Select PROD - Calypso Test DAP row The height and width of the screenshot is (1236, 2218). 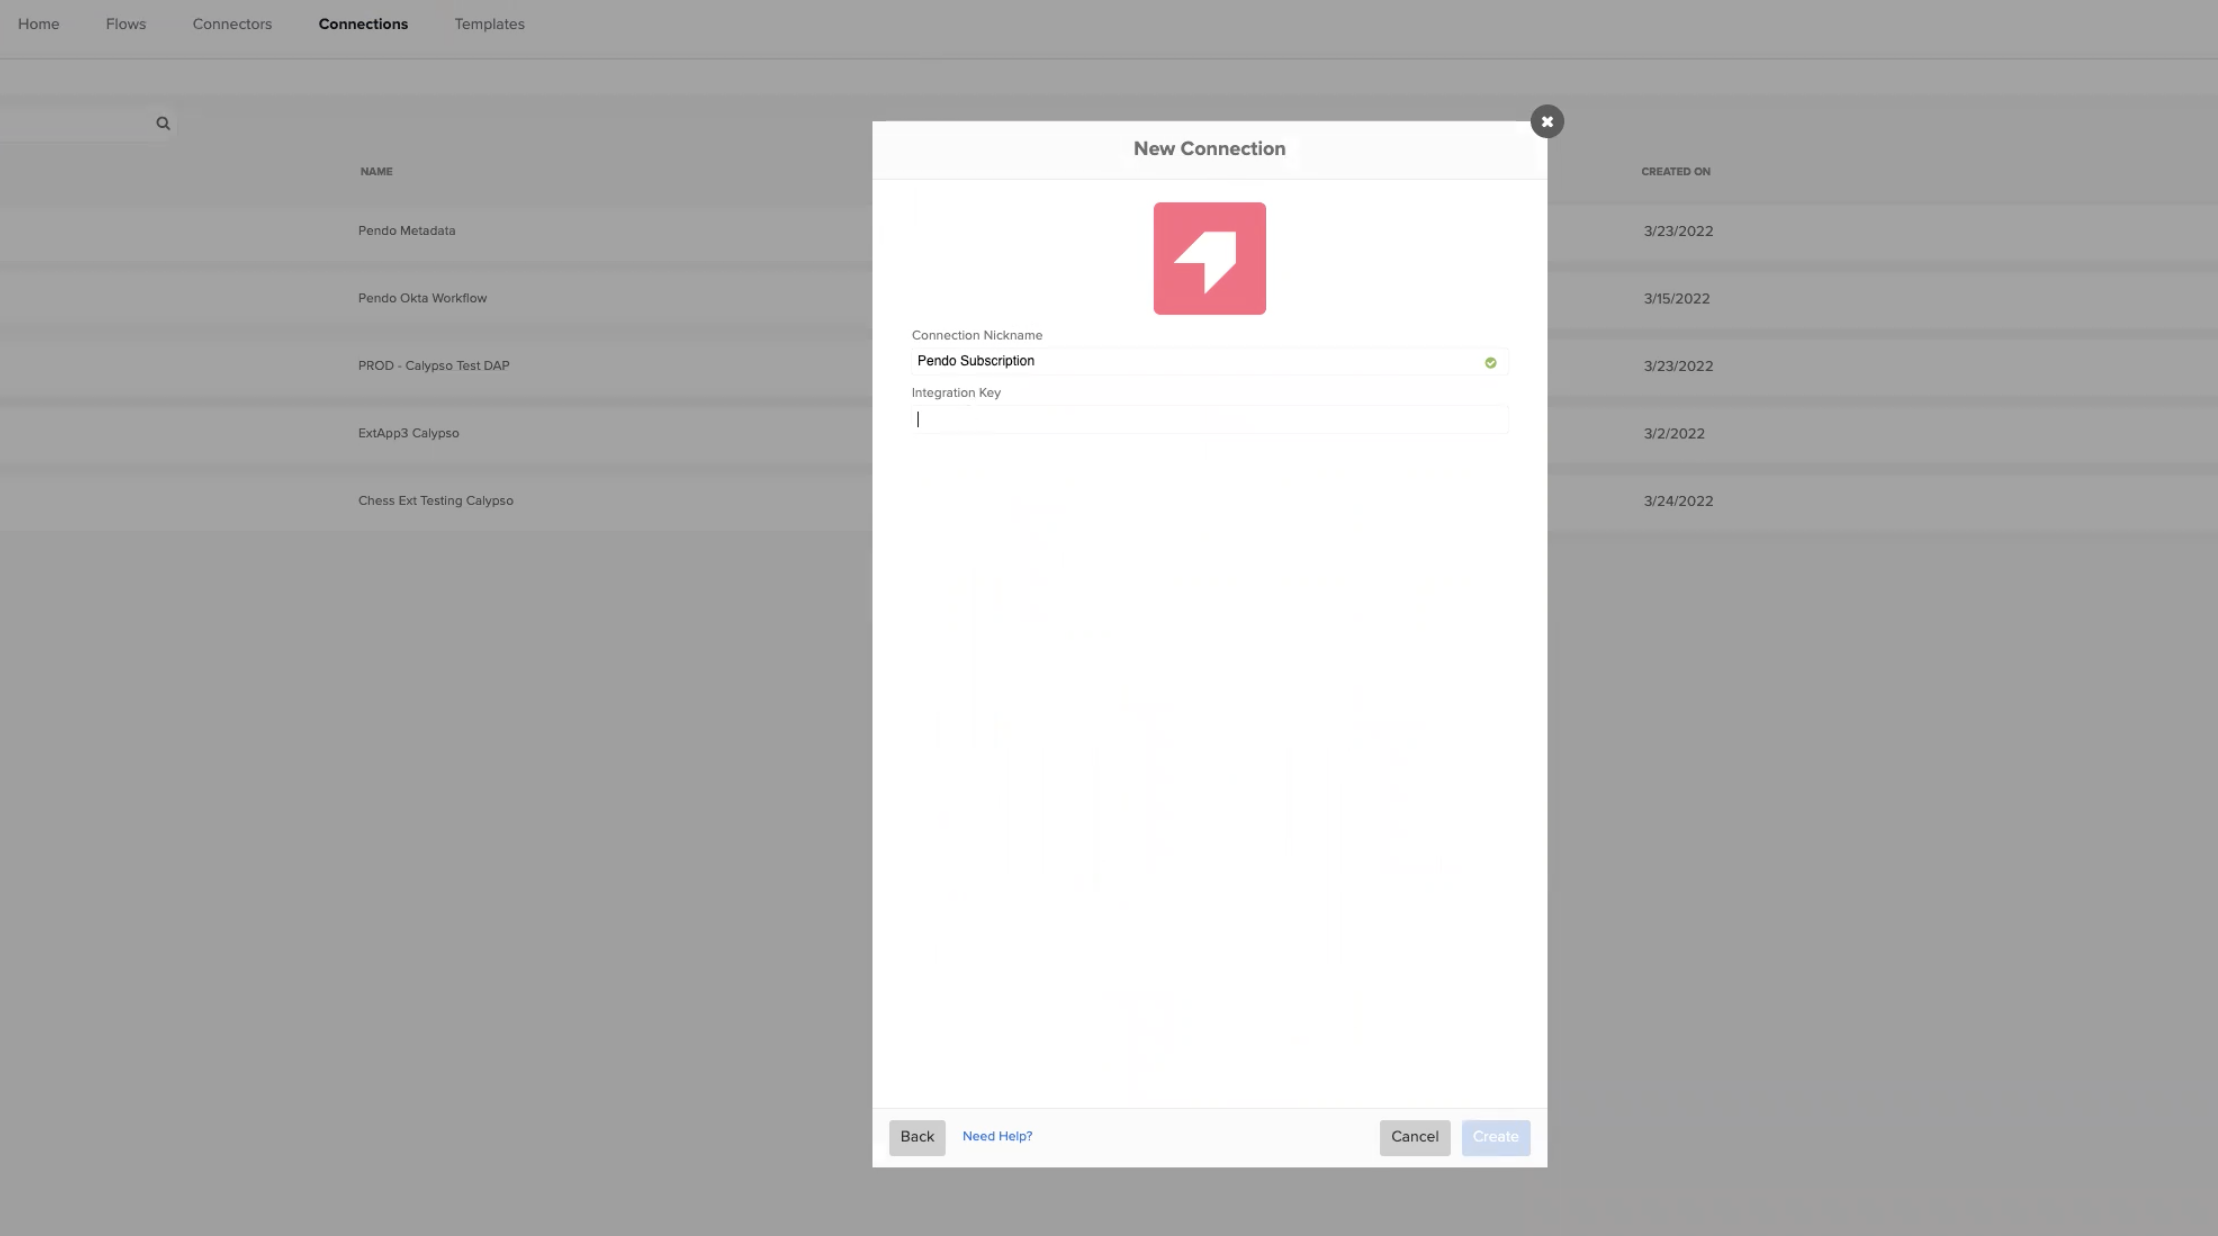[434, 366]
